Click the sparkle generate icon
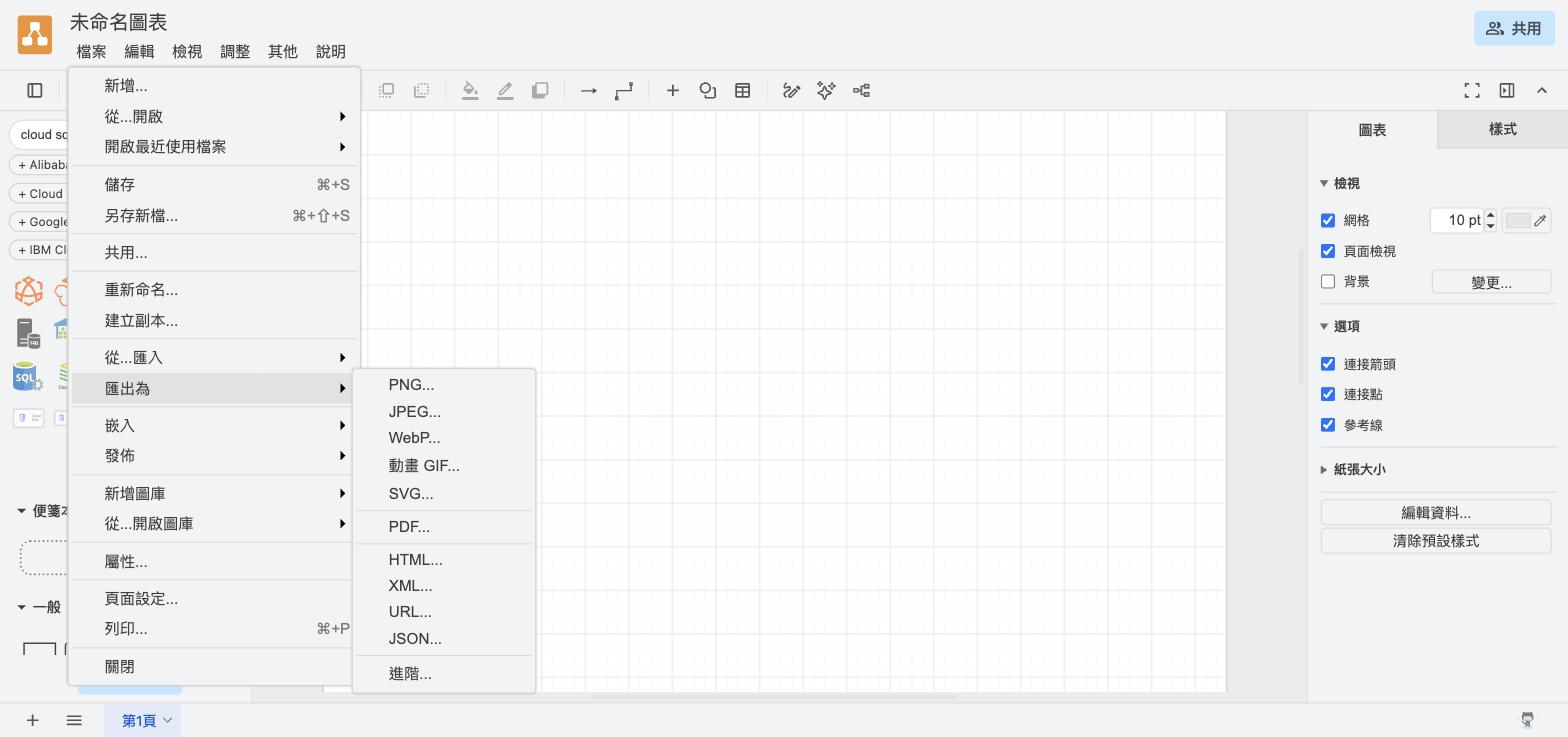The image size is (1568, 737). click(x=826, y=91)
